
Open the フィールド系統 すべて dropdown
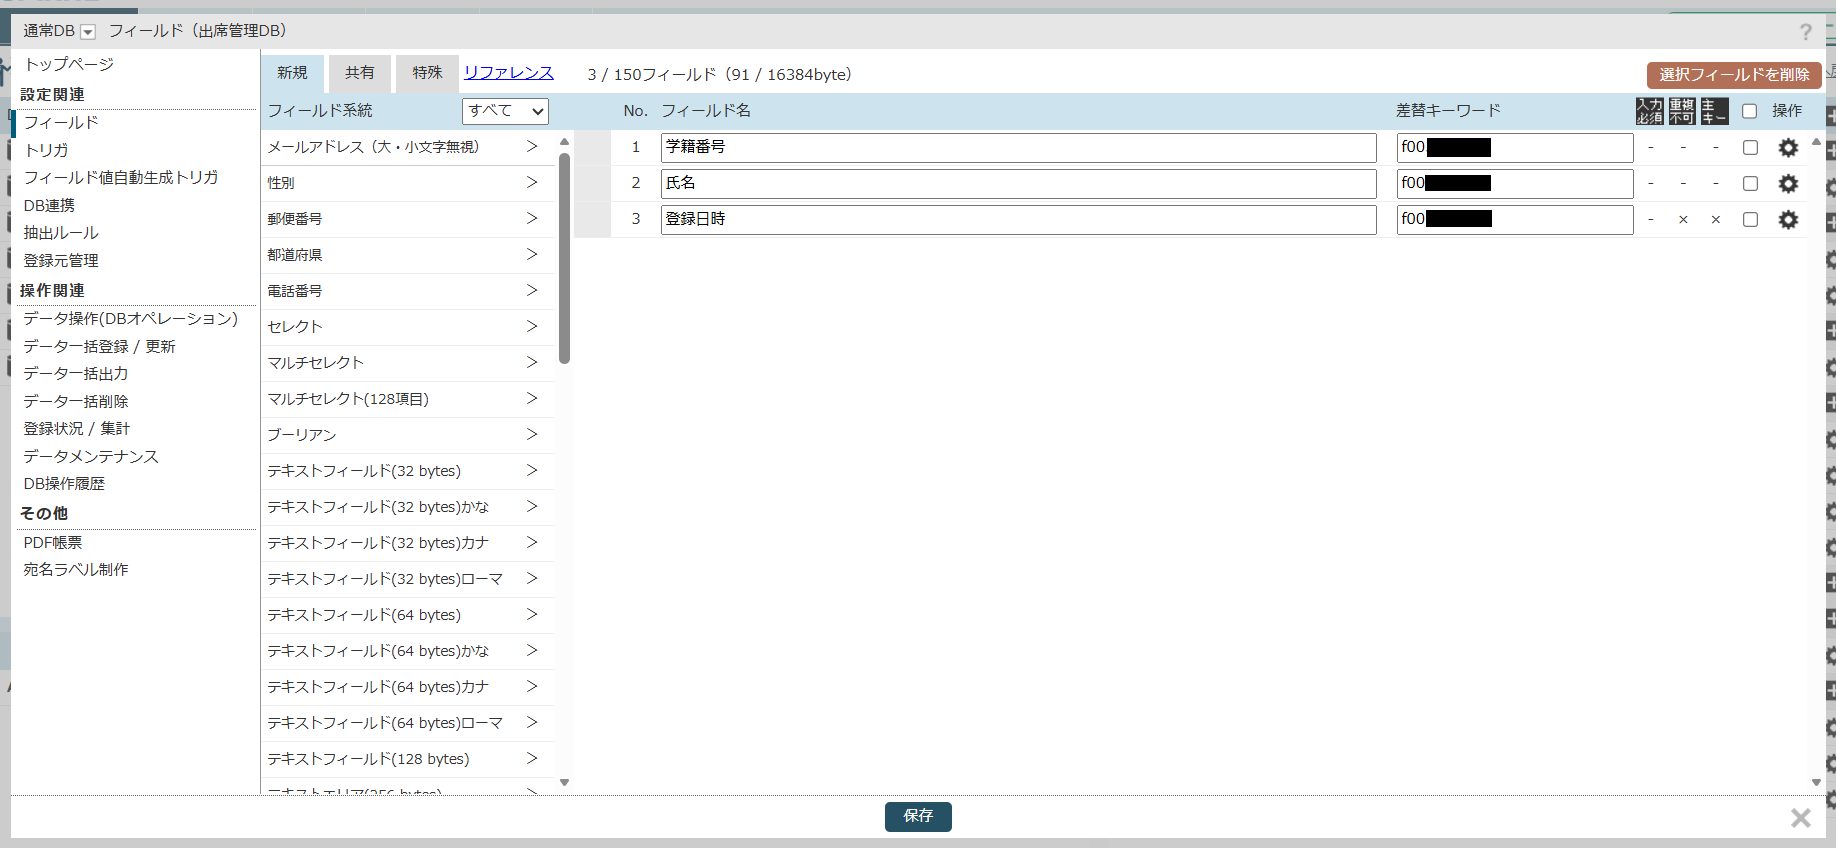505,111
